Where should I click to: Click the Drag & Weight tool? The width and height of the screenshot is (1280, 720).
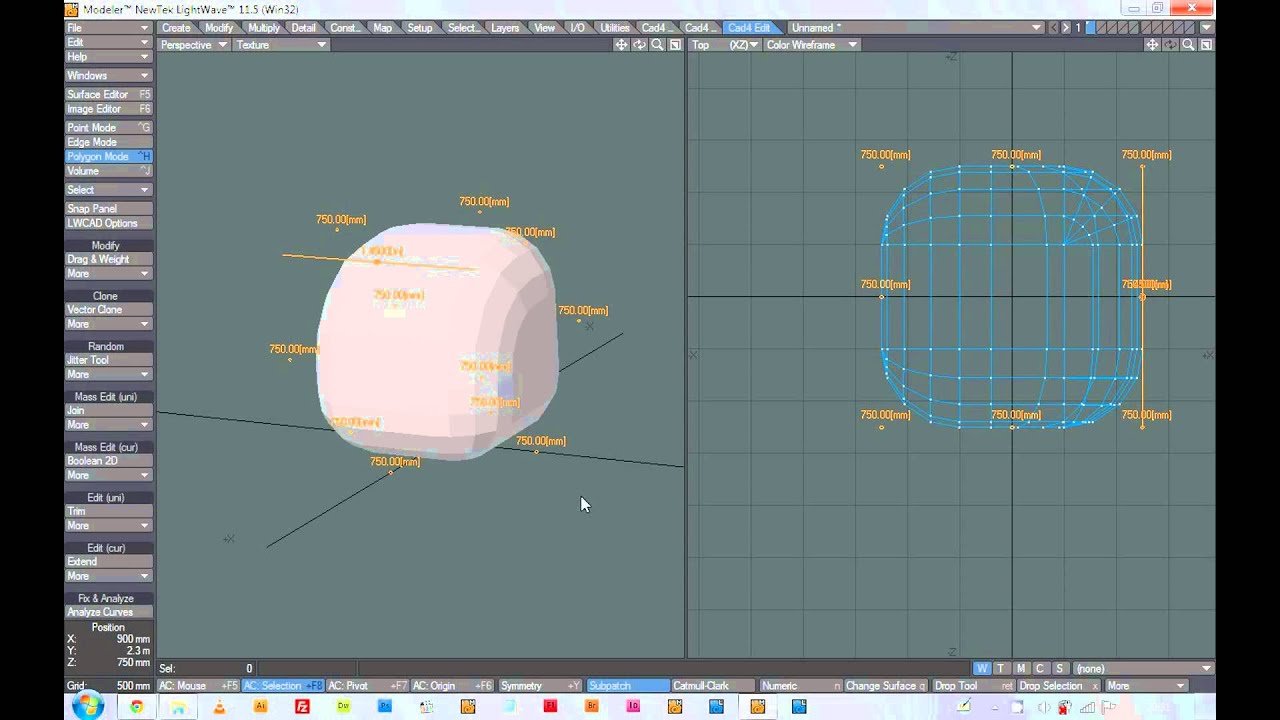pyautogui.click(x=108, y=260)
